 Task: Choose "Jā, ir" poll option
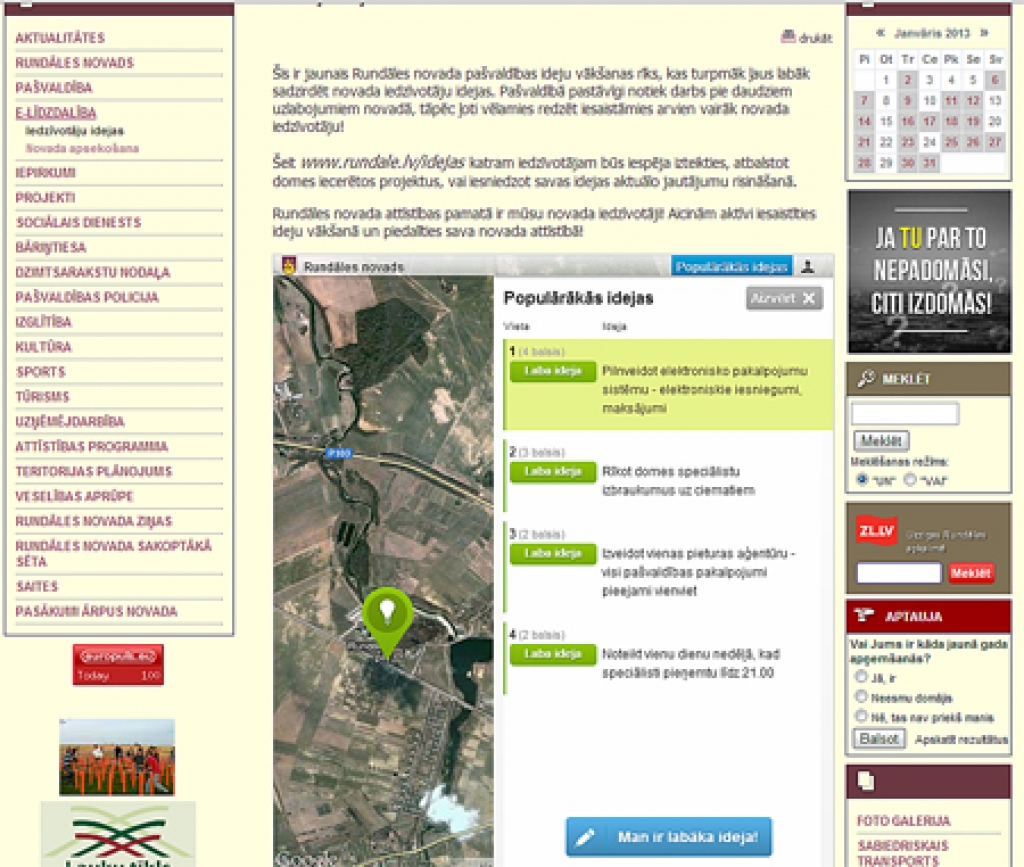(x=860, y=676)
